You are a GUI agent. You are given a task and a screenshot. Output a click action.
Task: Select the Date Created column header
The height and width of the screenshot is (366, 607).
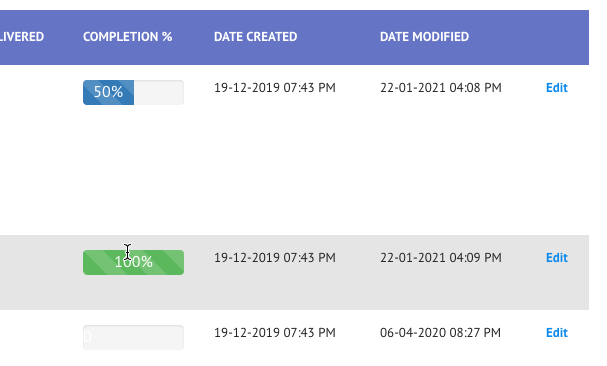(x=255, y=37)
